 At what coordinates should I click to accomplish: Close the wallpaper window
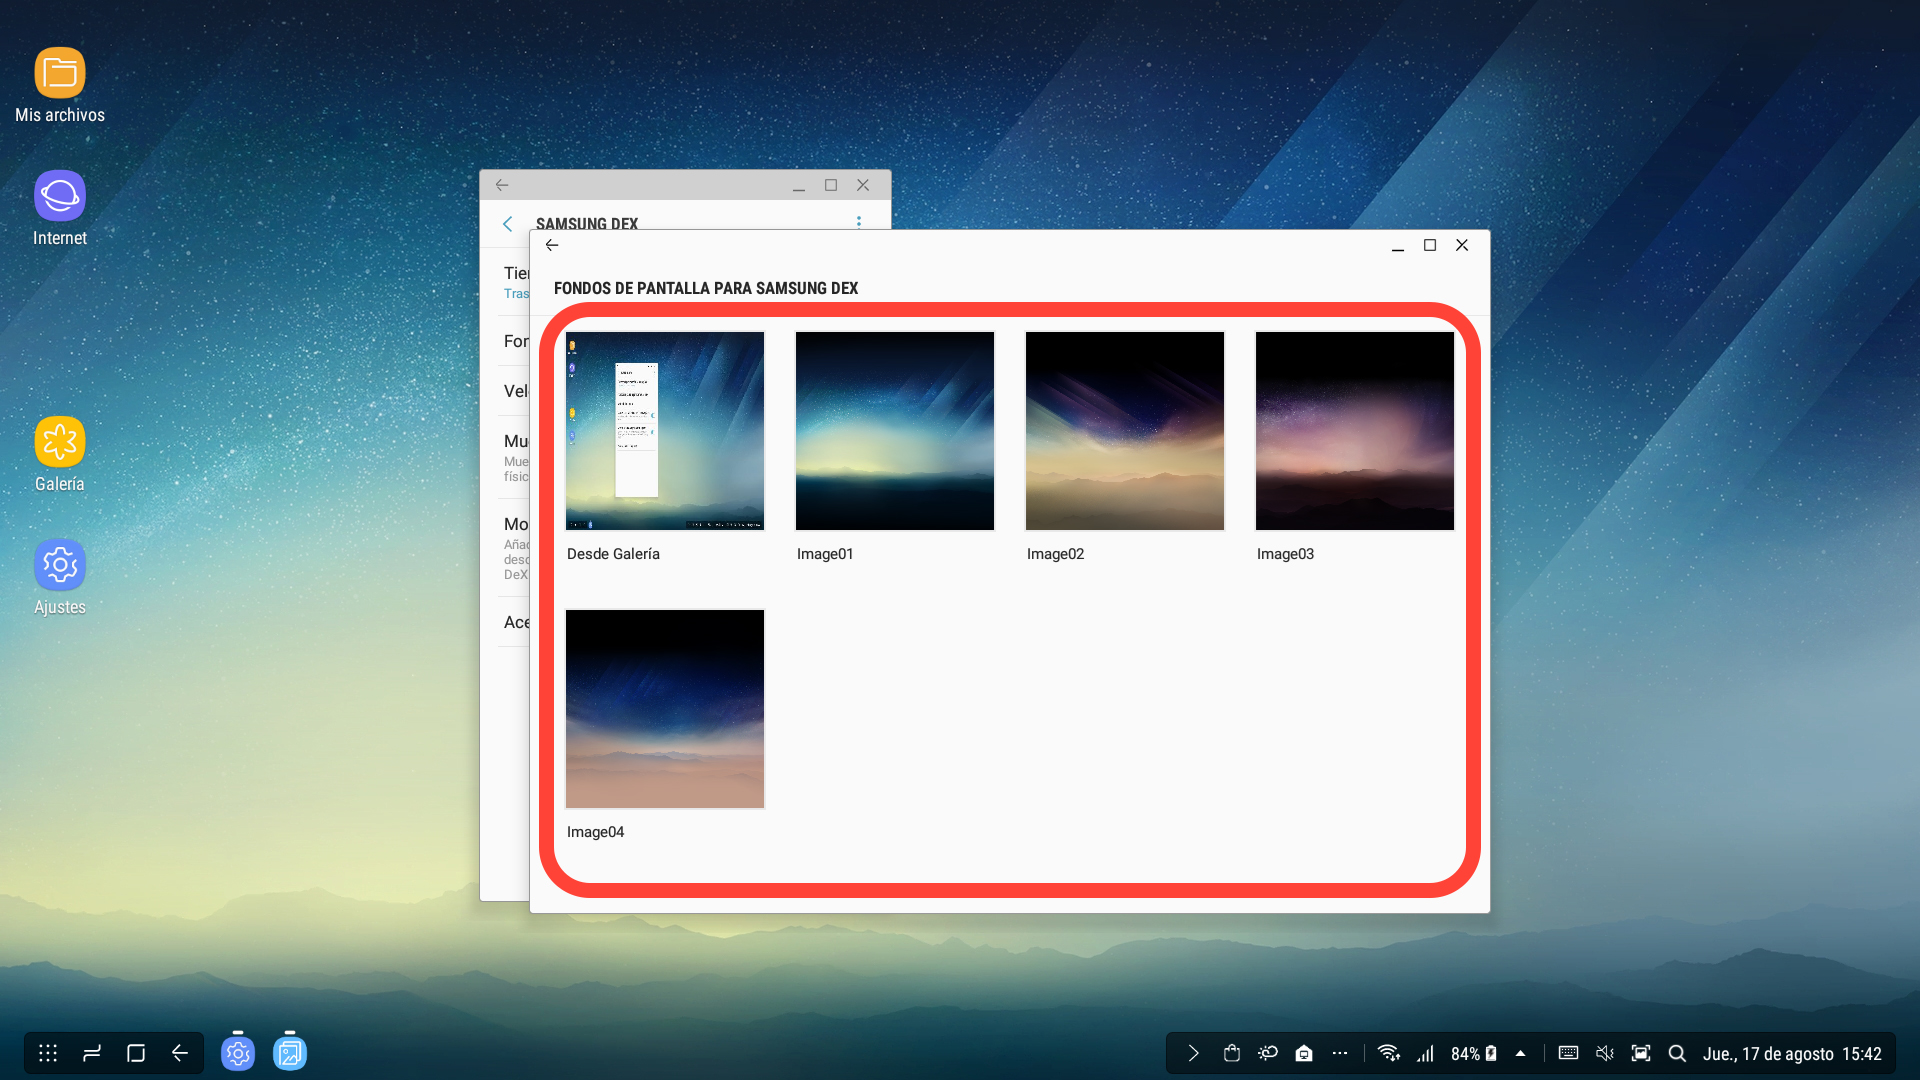tap(1462, 245)
